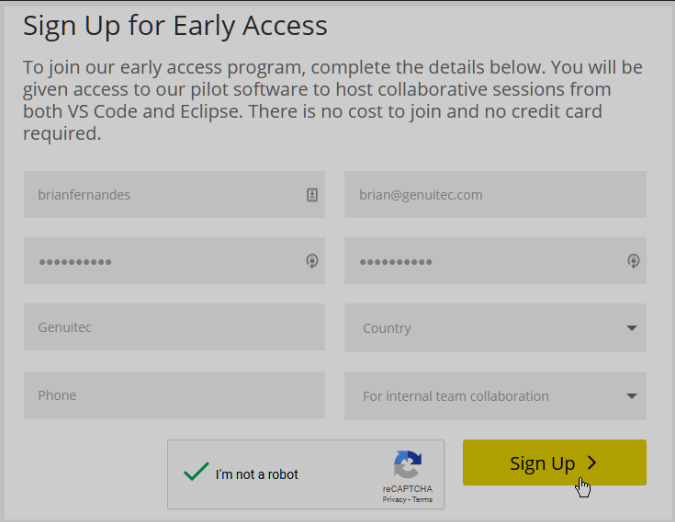Select the confirm password input field
The width and height of the screenshot is (675, 522).
(x=495, y=261)
